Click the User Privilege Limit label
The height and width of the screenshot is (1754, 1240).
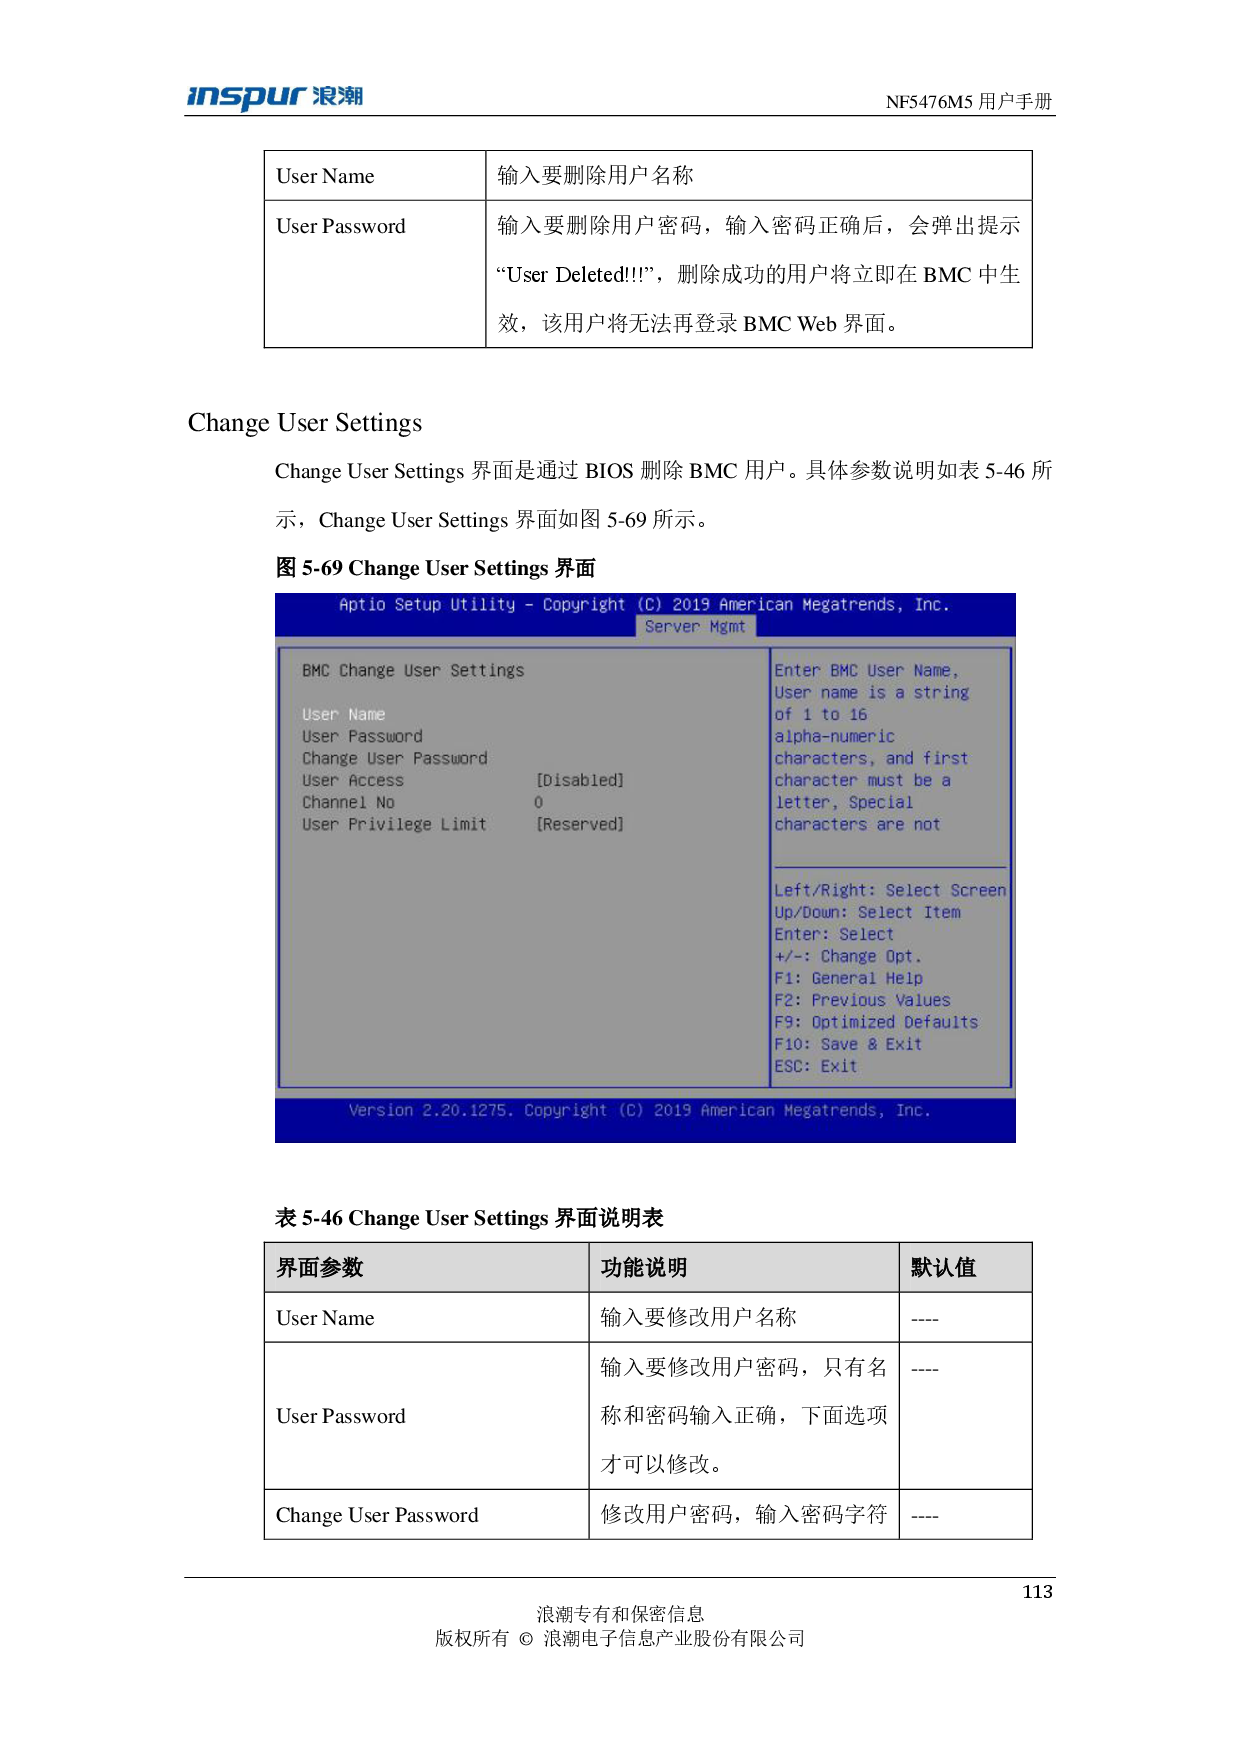pyautogui.click(x=394, y=825)
